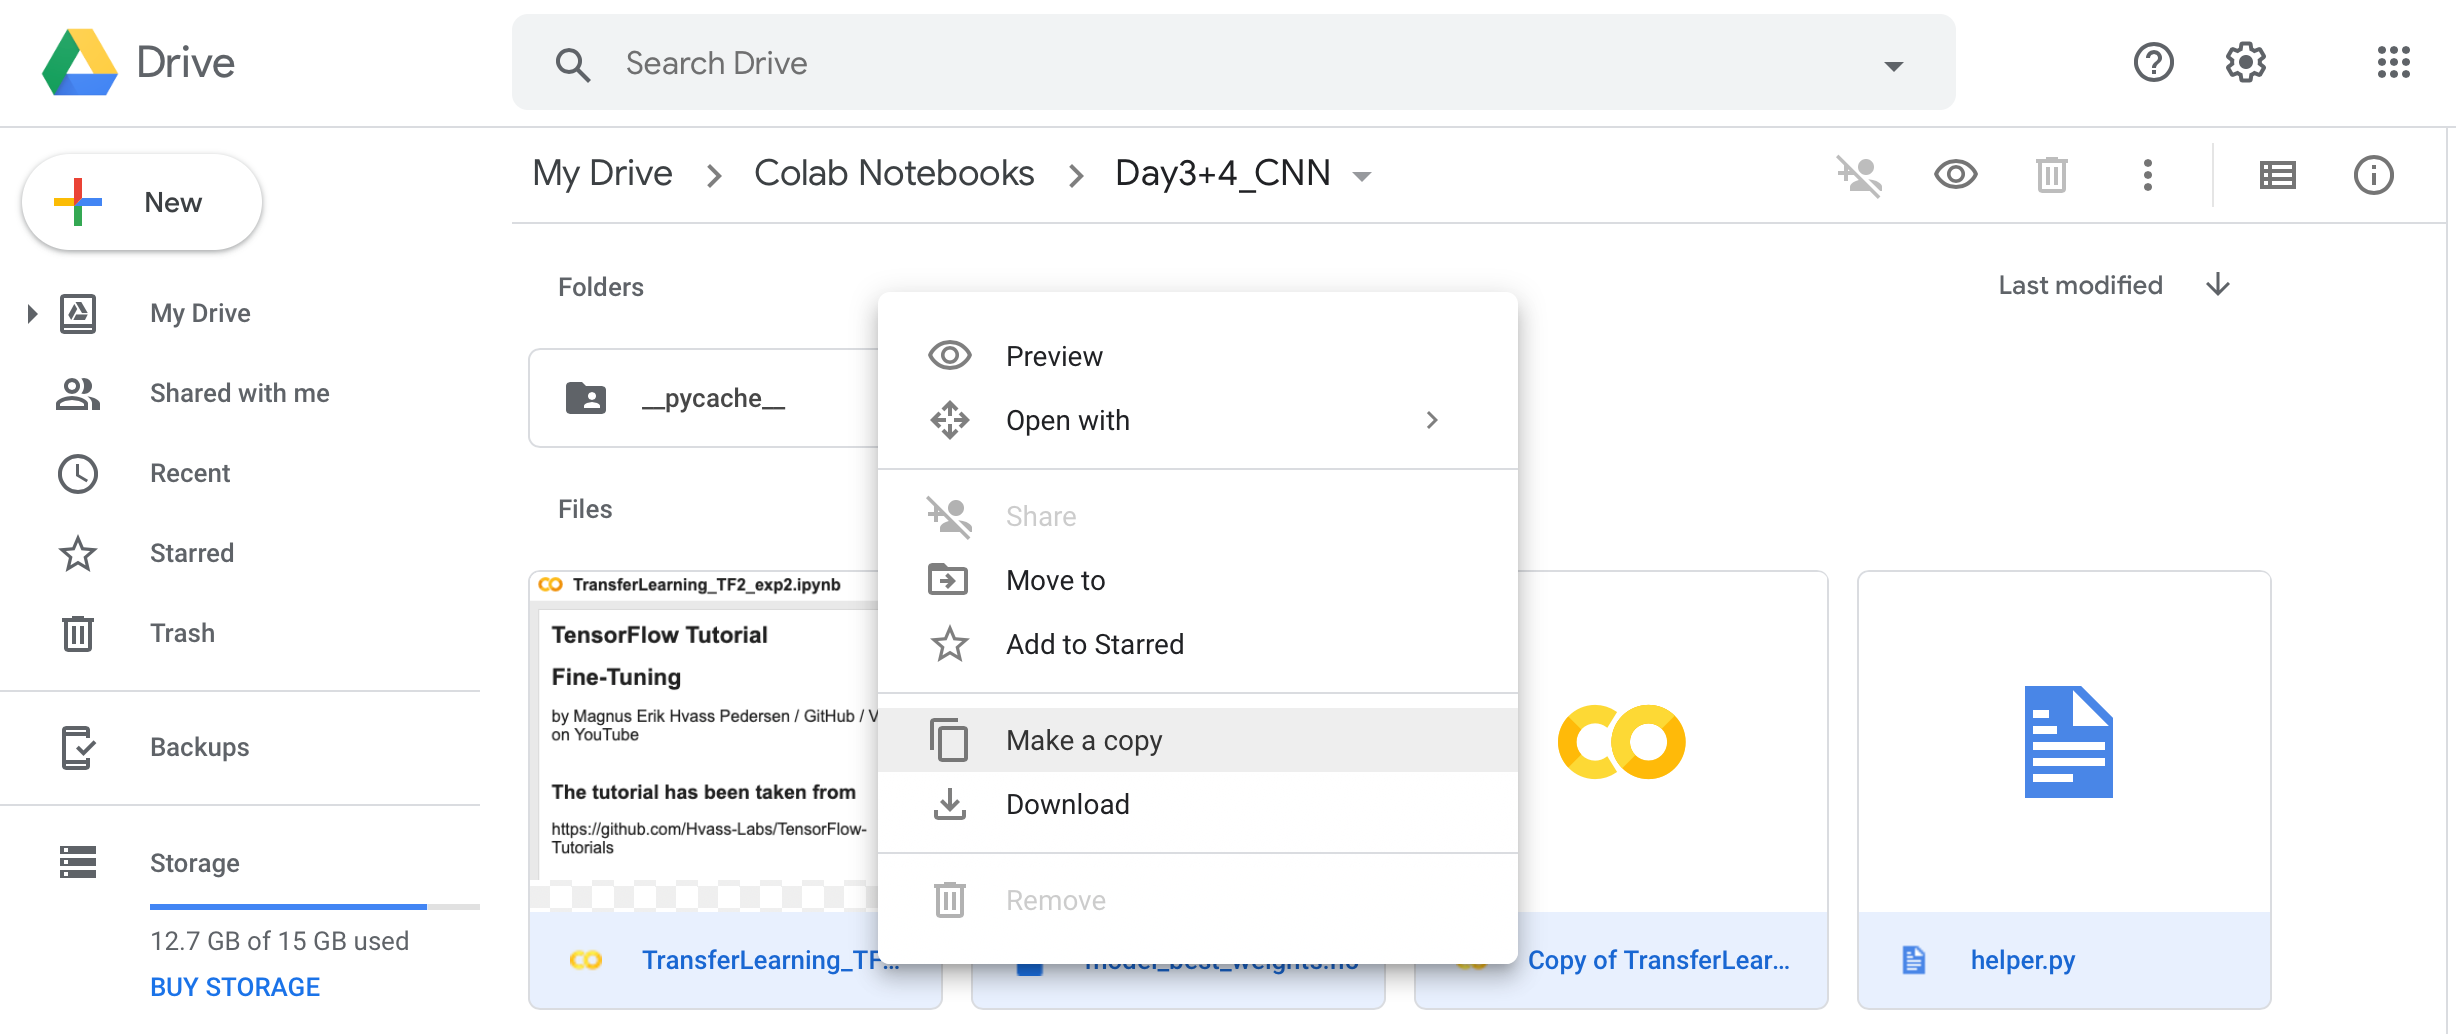
Task: Open the BUY STORAGE link
Action: tap(234, 986)
